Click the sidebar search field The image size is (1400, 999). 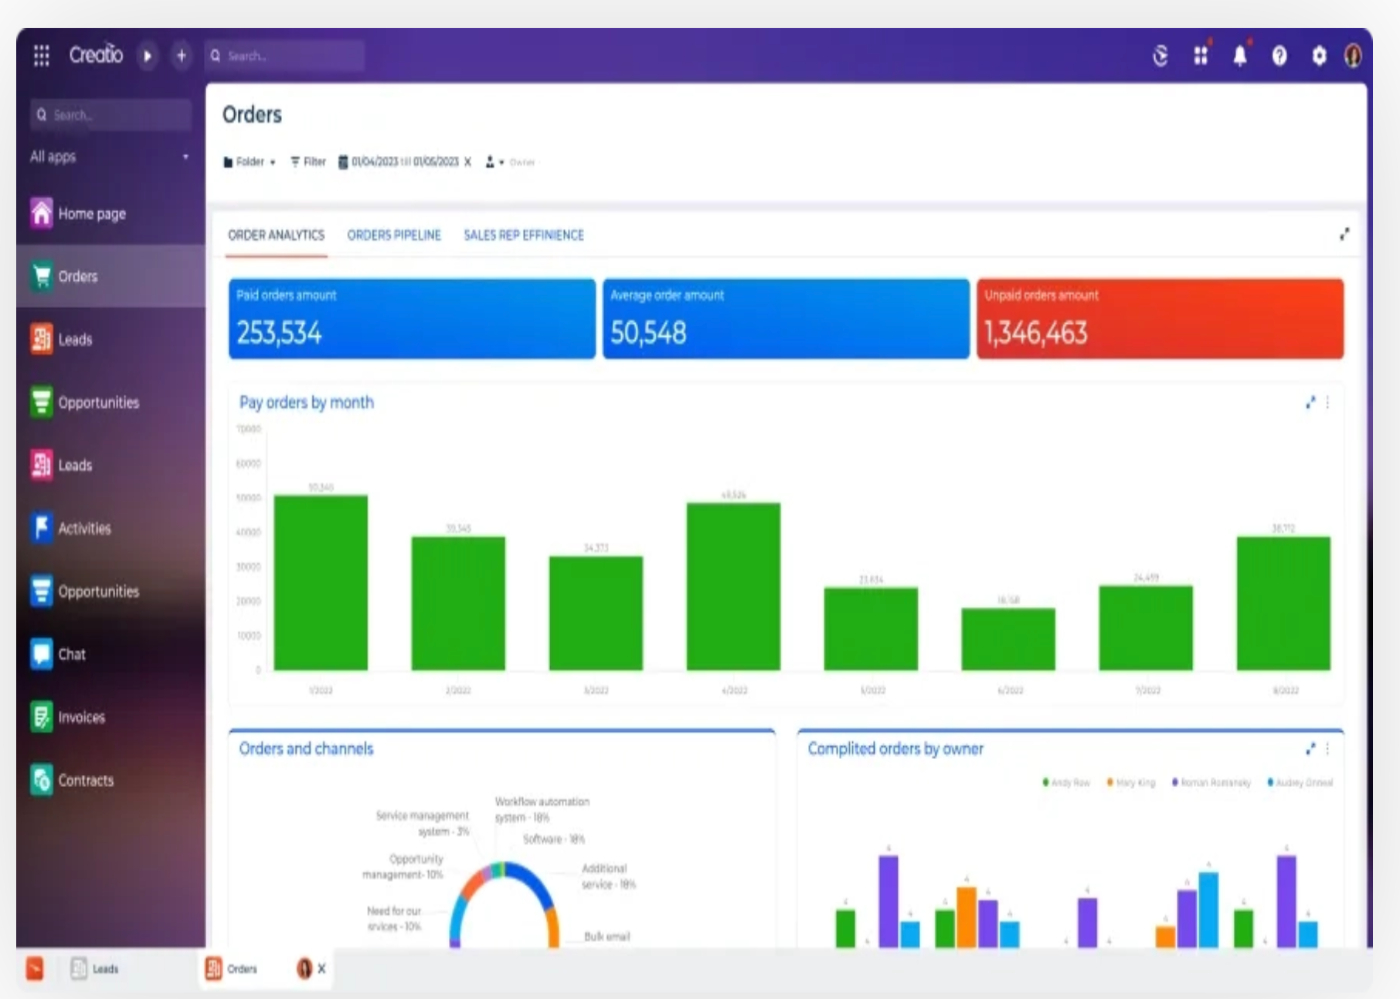tap(110, 115)
